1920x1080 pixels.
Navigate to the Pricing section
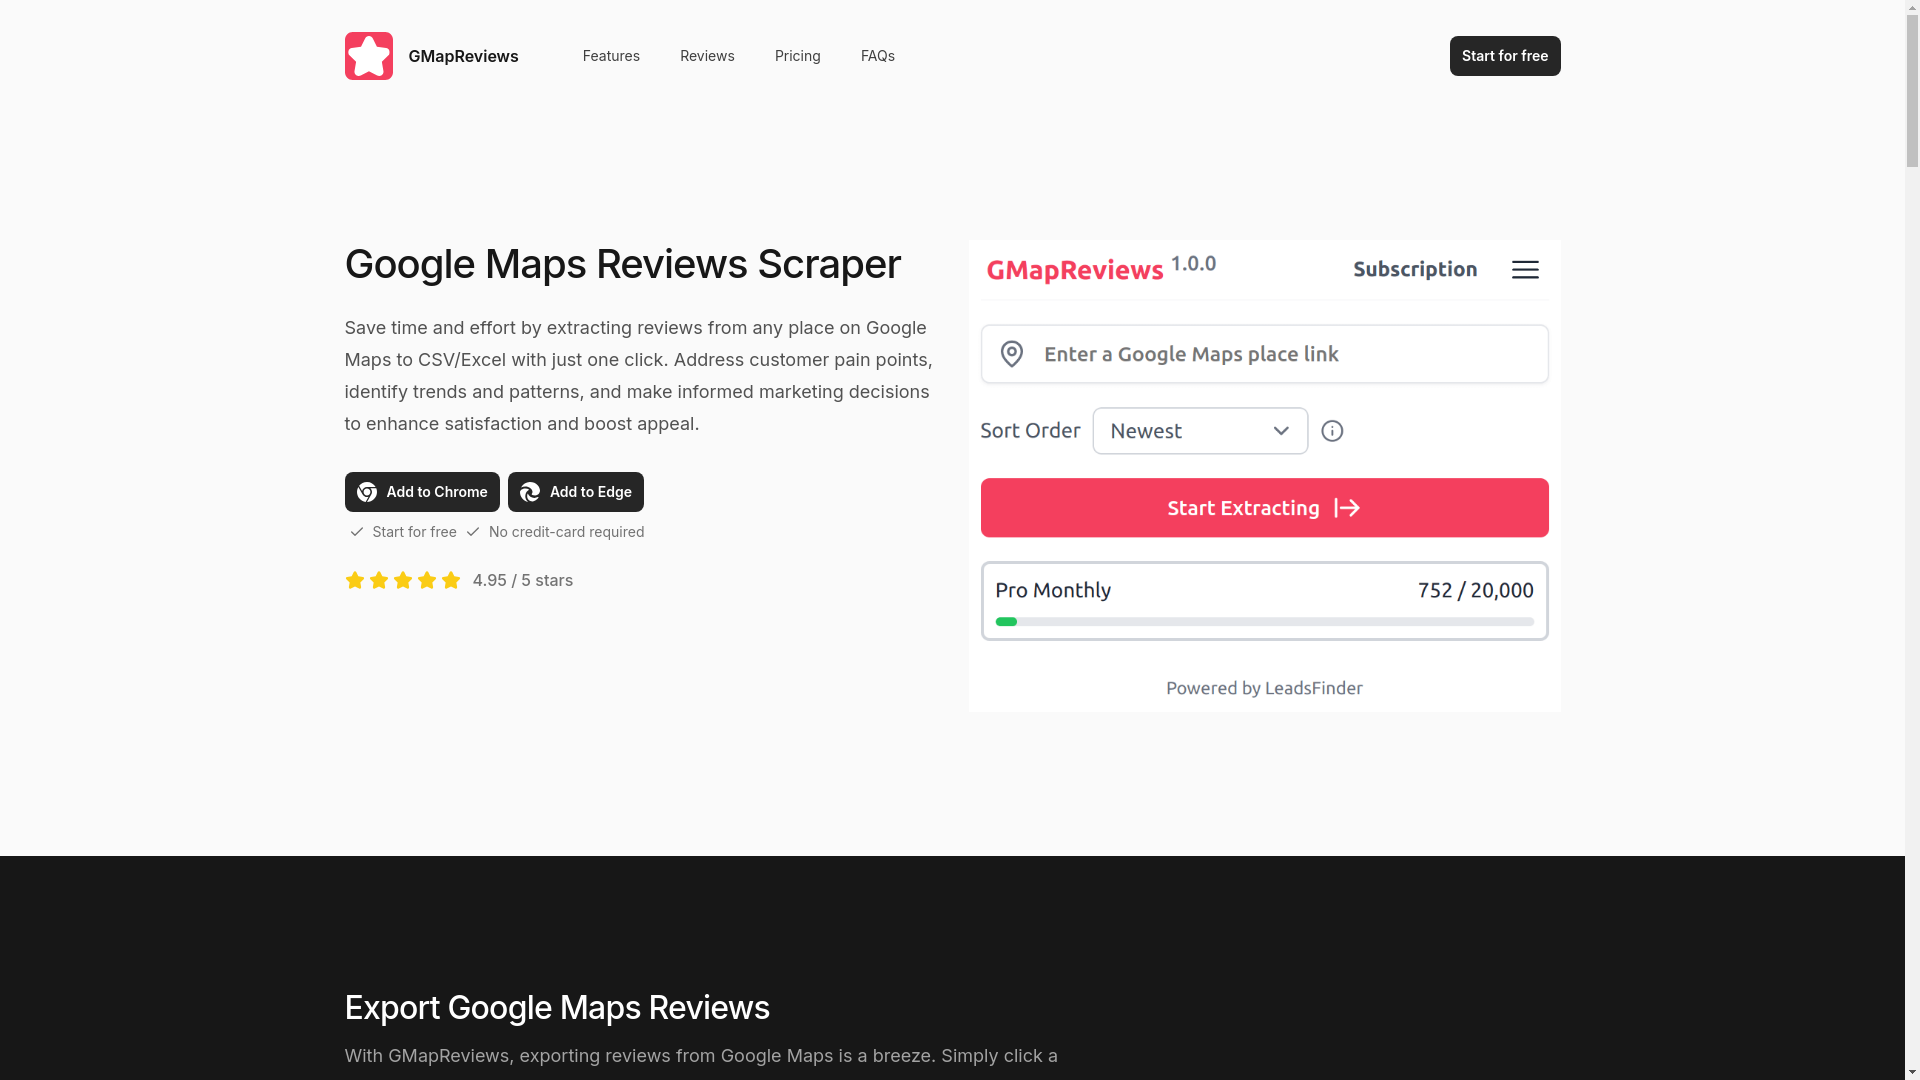click(797, 56)
